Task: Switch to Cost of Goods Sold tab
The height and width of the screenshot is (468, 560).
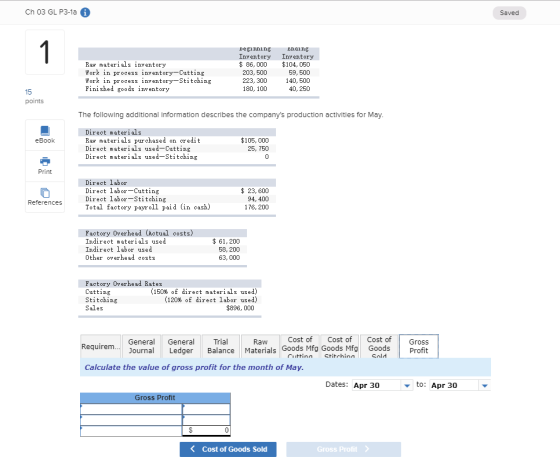Action: (x=379, y=347)
